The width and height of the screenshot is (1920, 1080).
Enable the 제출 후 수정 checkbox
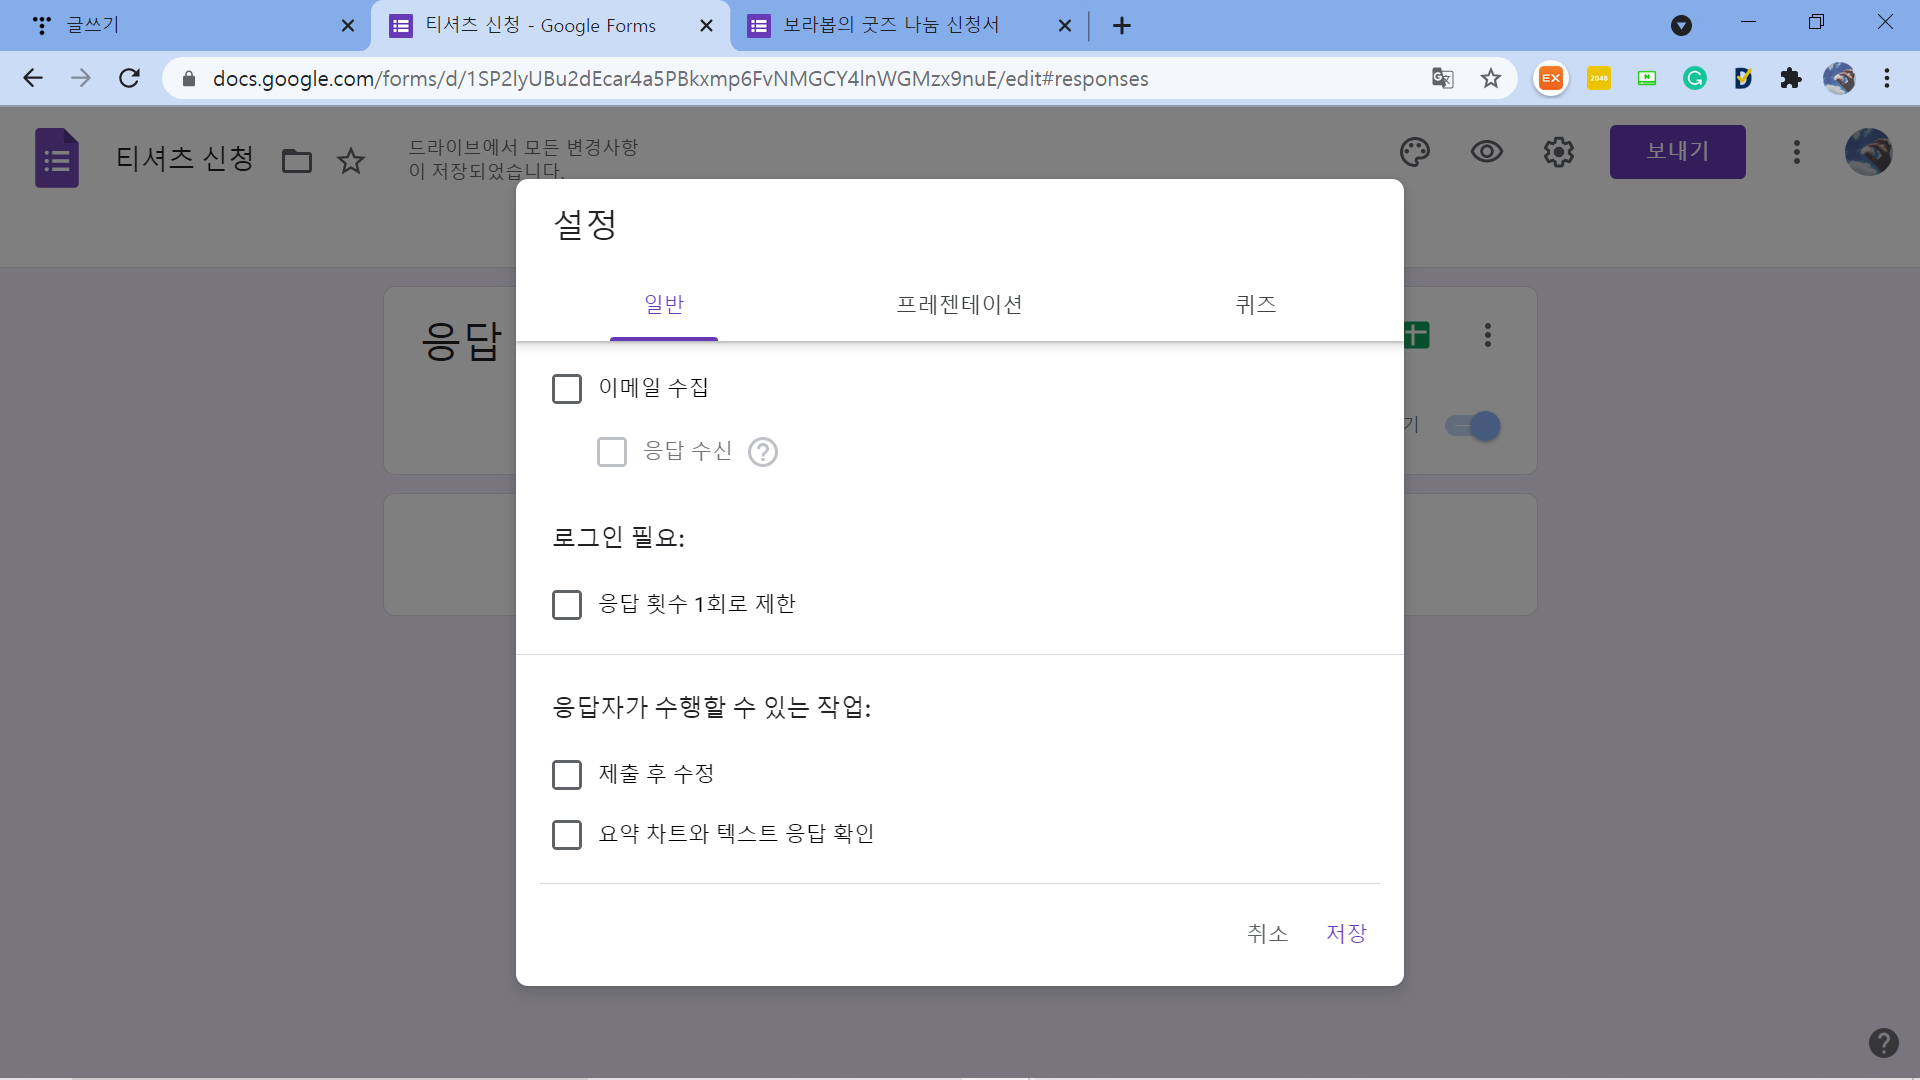pyautogui.click(x=567, y=774)
